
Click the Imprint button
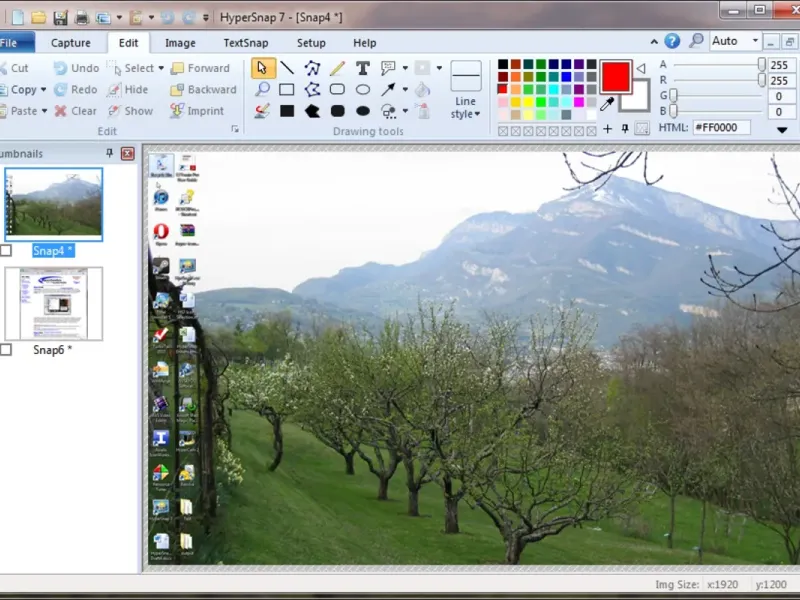pos(197,111)
